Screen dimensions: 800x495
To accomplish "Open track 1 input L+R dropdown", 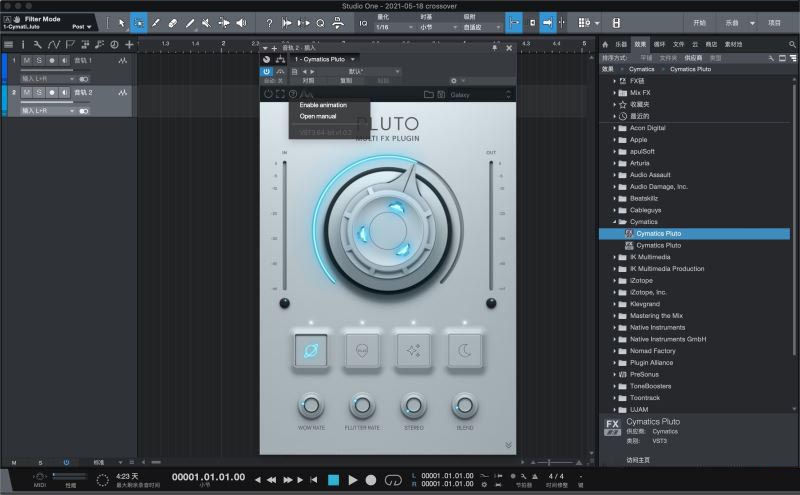I will 48,79.
